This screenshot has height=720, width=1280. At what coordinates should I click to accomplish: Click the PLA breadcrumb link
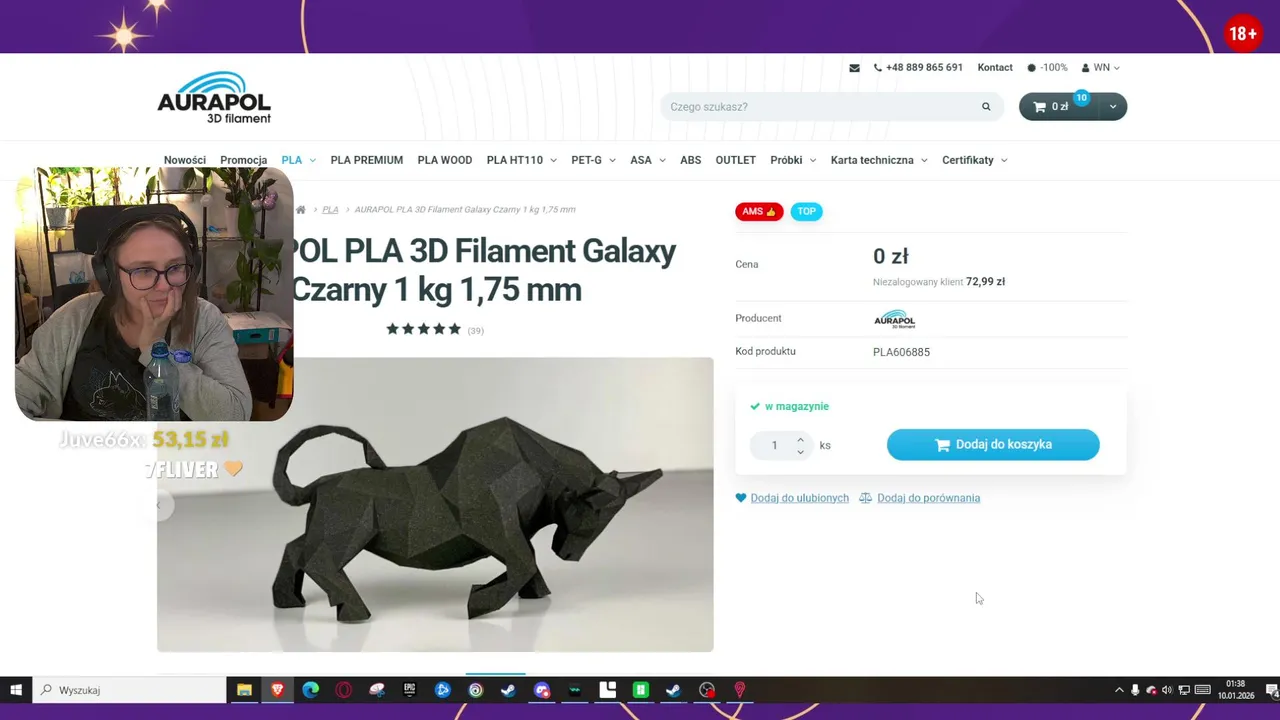[330, 210]
